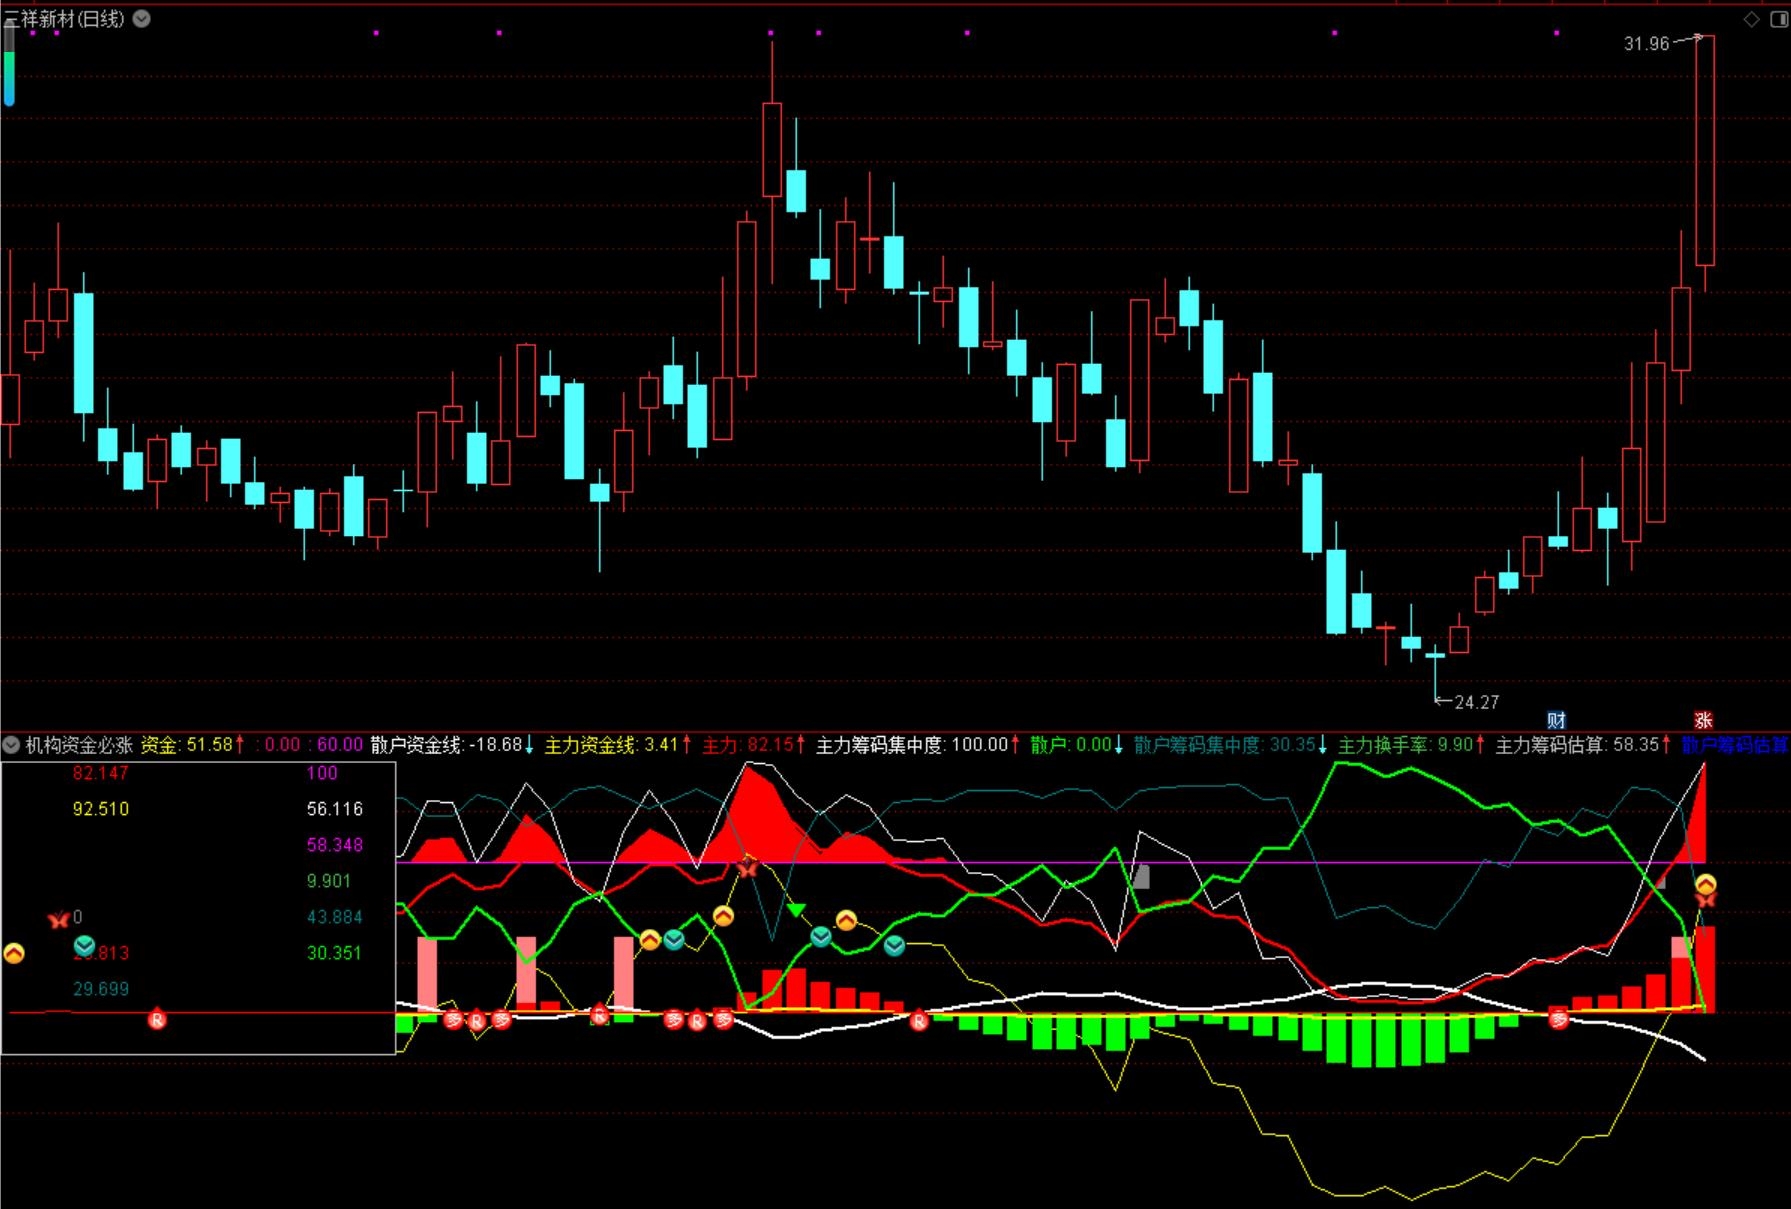Viewport: 1791px width, 1209px height.
Task: Click the 29.699 value in the legend
Action: click(x=100, y=989)
